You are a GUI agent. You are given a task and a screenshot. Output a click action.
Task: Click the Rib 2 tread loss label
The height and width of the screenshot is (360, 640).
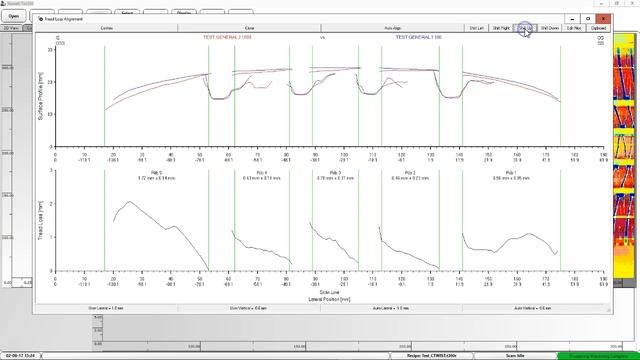tap(410, 176)
